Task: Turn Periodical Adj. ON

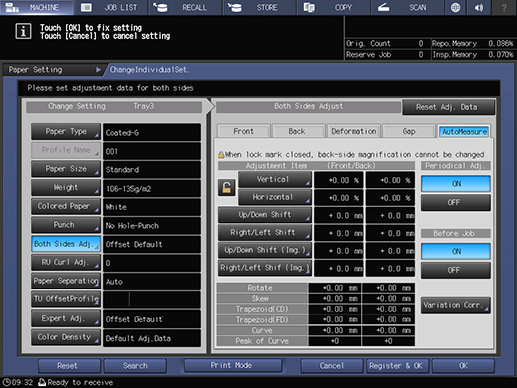Action: point(456,184)
